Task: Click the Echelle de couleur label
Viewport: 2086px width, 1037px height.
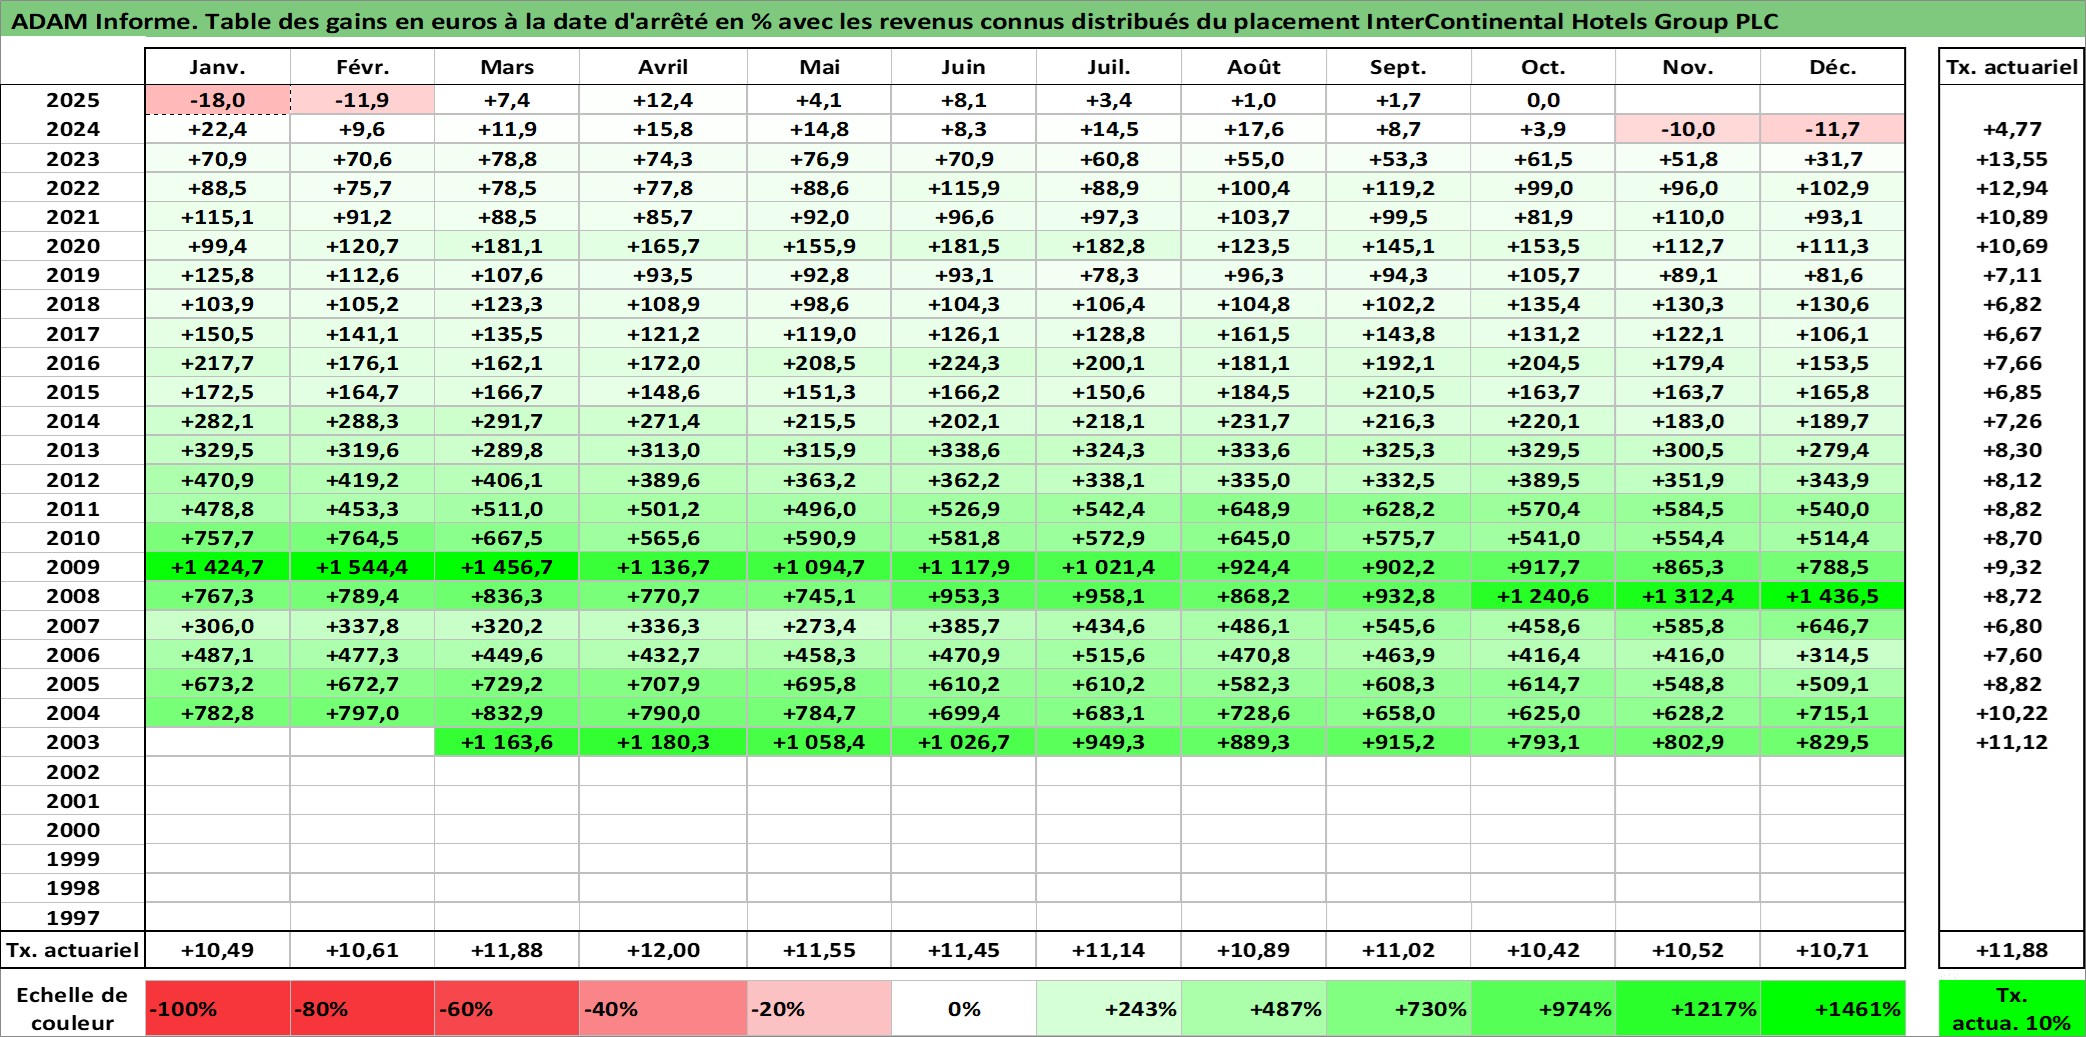Action: pyautogui.click(x=73, y=1009)
